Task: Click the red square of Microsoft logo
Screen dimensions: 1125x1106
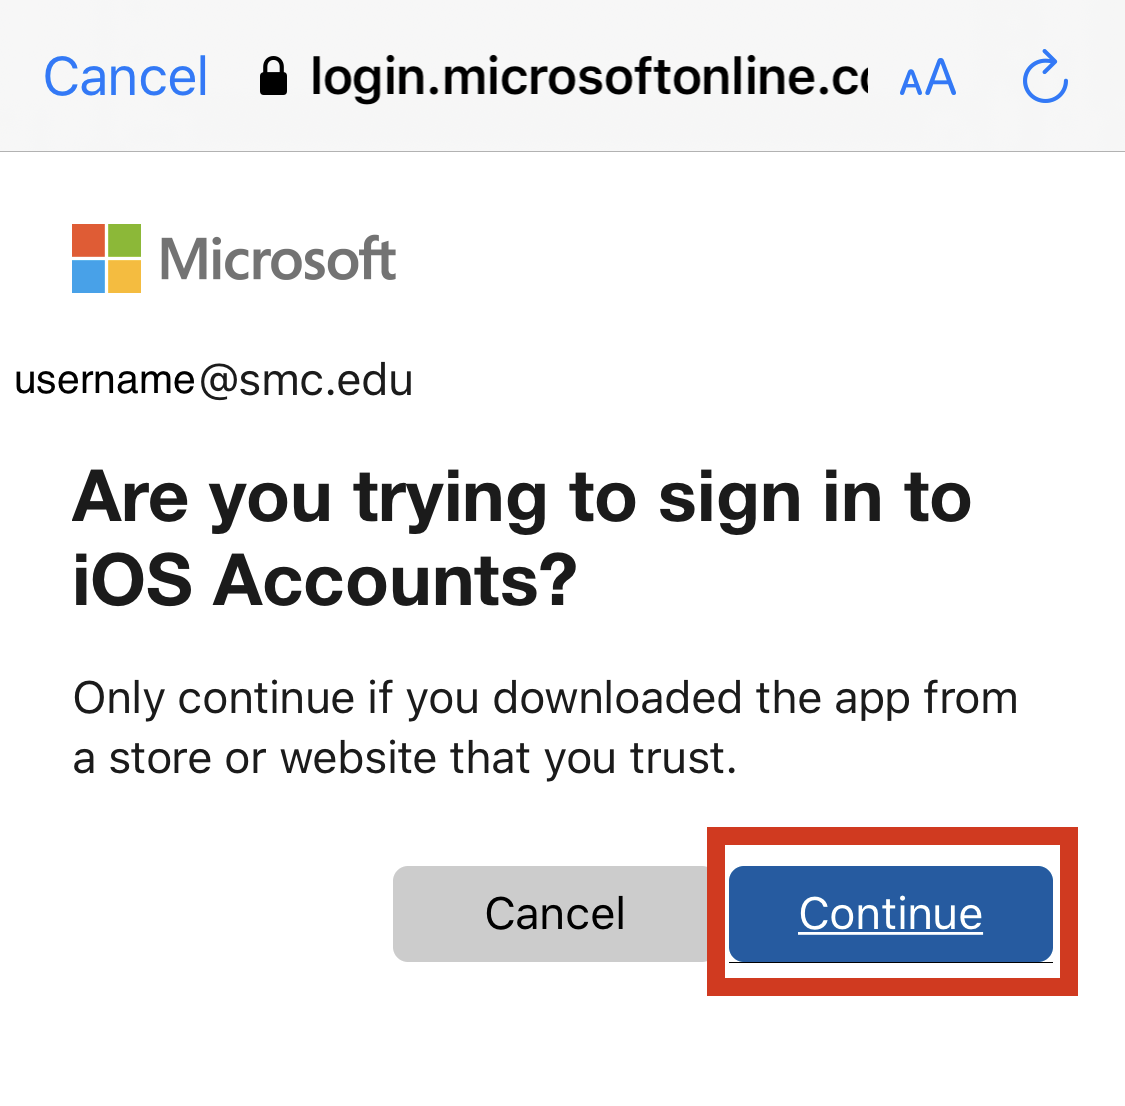Action: pyautogui.click(x=88, y=240)
